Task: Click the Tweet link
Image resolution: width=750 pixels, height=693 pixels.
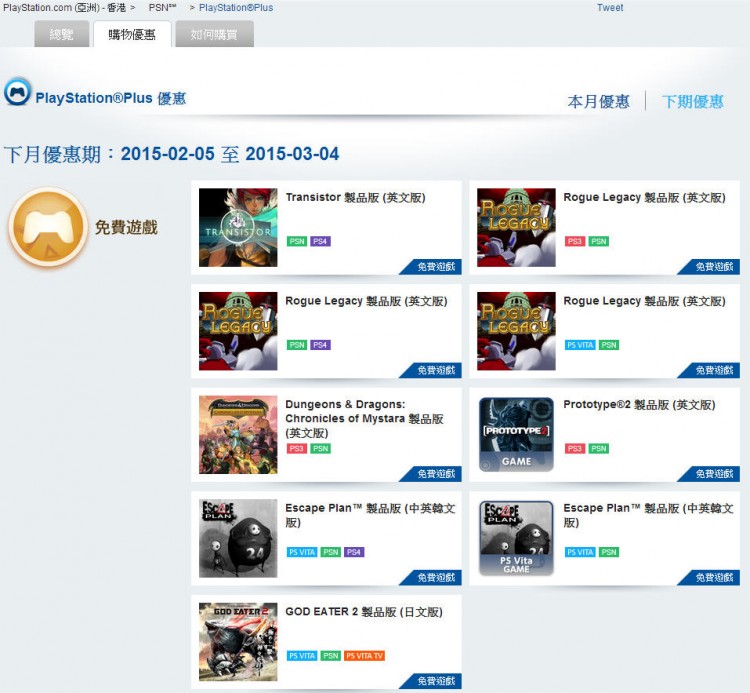Action: 610,8
